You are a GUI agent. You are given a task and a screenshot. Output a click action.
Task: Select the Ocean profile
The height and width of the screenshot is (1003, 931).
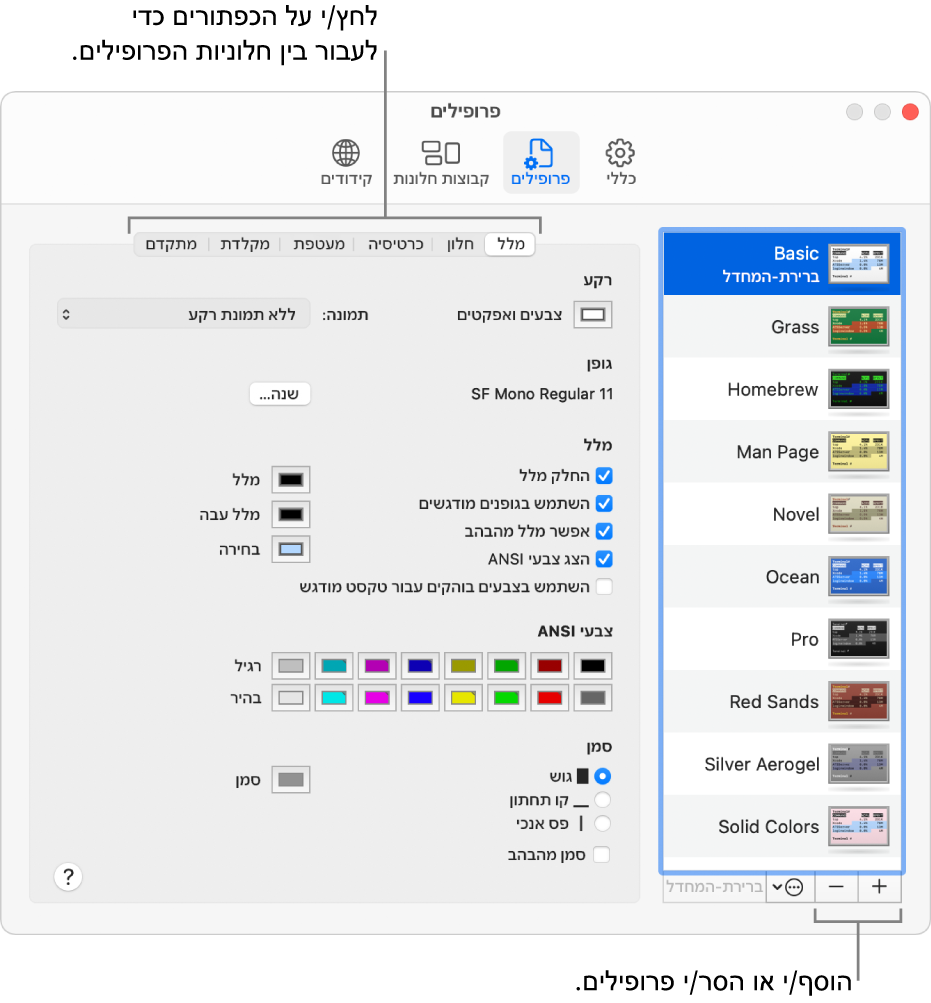pos(782,576)
